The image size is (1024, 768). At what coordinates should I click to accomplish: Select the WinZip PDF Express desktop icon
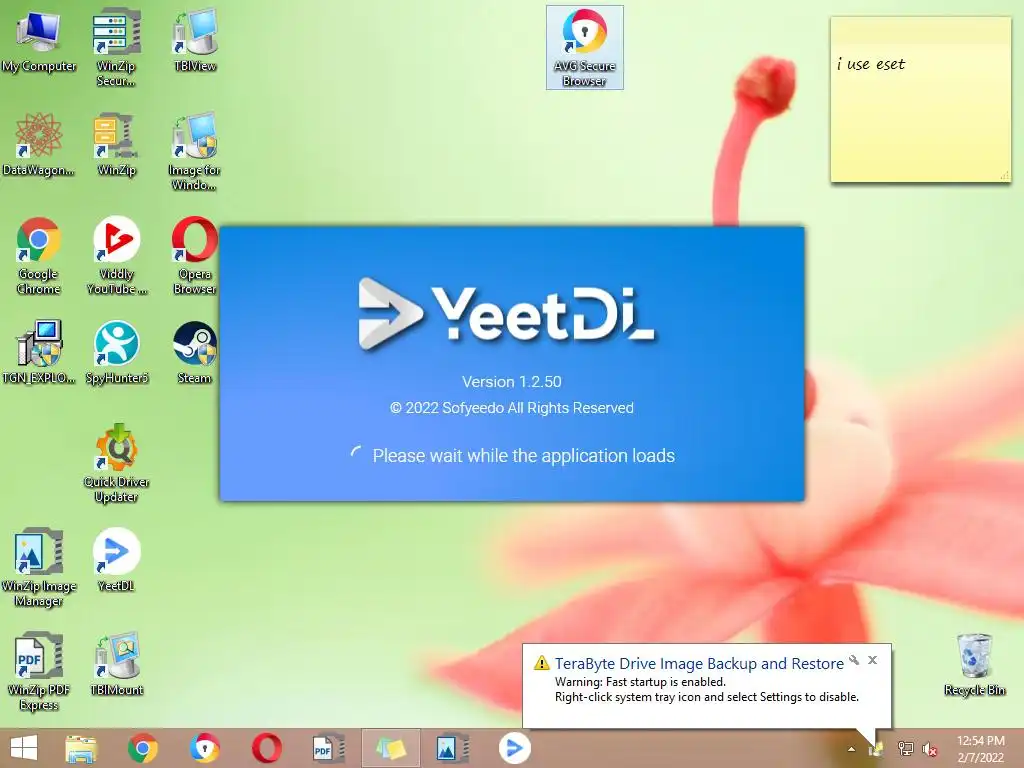pos(39,671)
